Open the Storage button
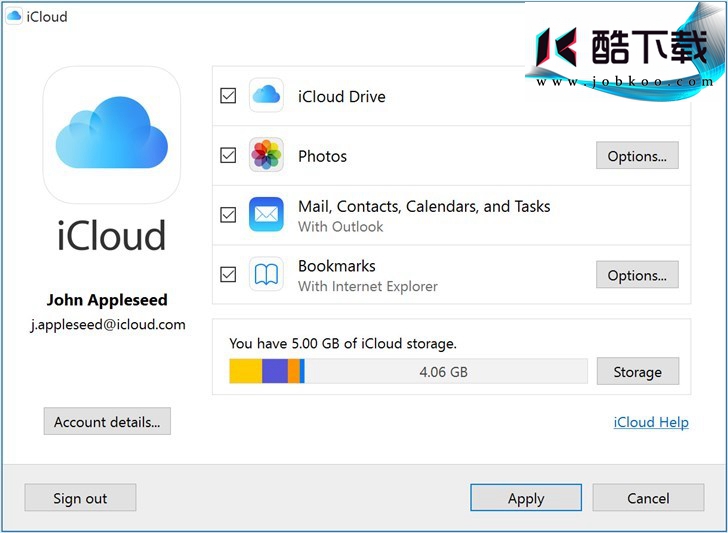 tap(637, 371)
